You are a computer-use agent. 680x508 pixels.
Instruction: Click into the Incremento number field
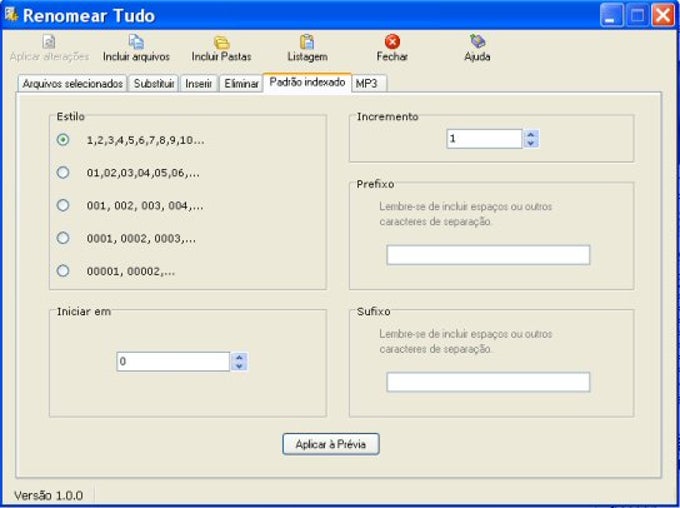pyautogui.click(x=484, y=139)
